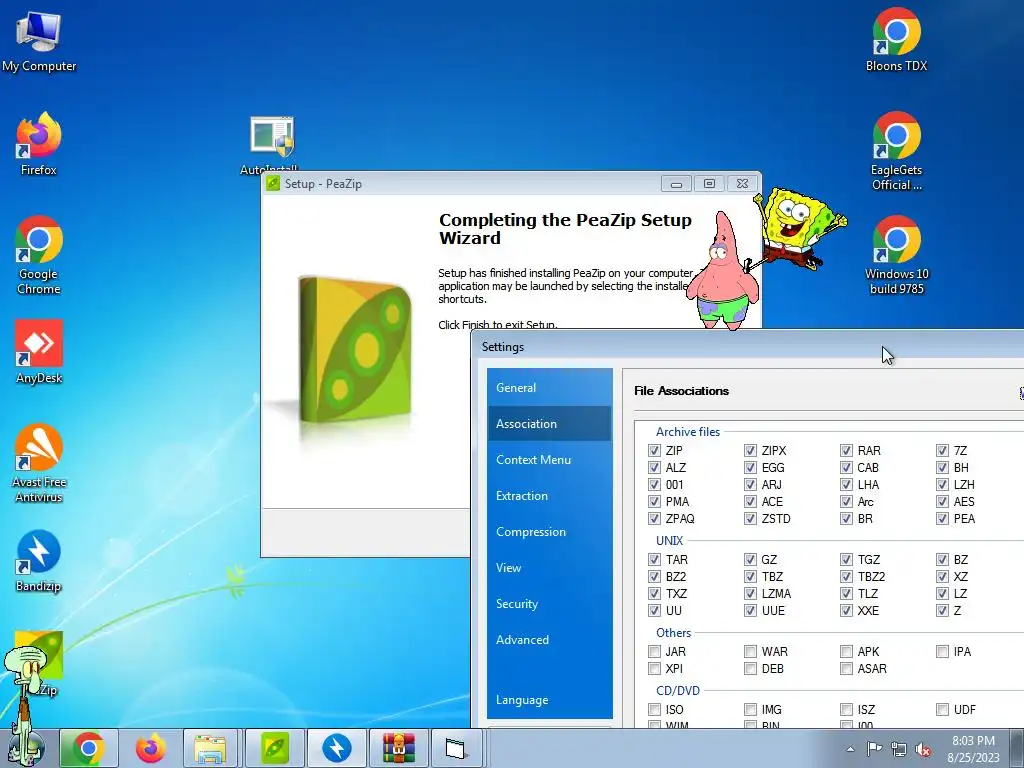This screenshot has height=768, width=1024.
Task: Toggle LZMA association checkbox
Action: tap(750, 593)
